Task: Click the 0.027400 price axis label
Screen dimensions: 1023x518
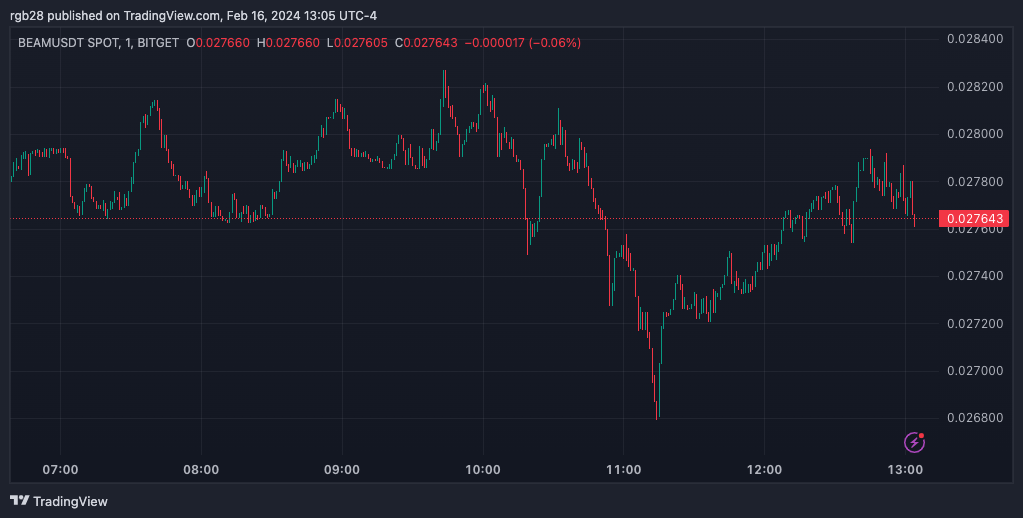Action: pos(975,276)
